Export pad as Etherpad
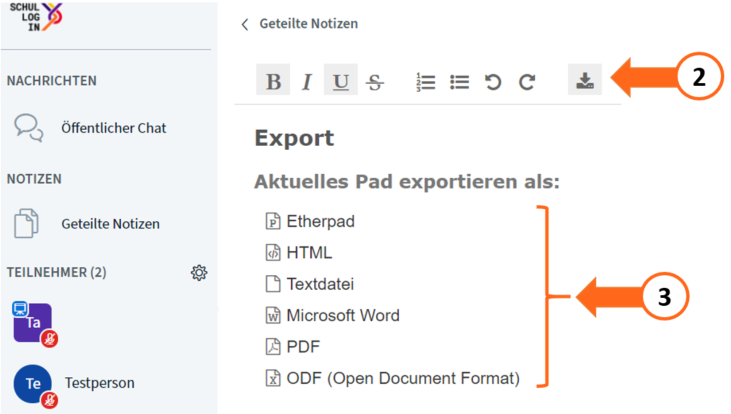Screen dimensions: 731x414 point(310,221)
